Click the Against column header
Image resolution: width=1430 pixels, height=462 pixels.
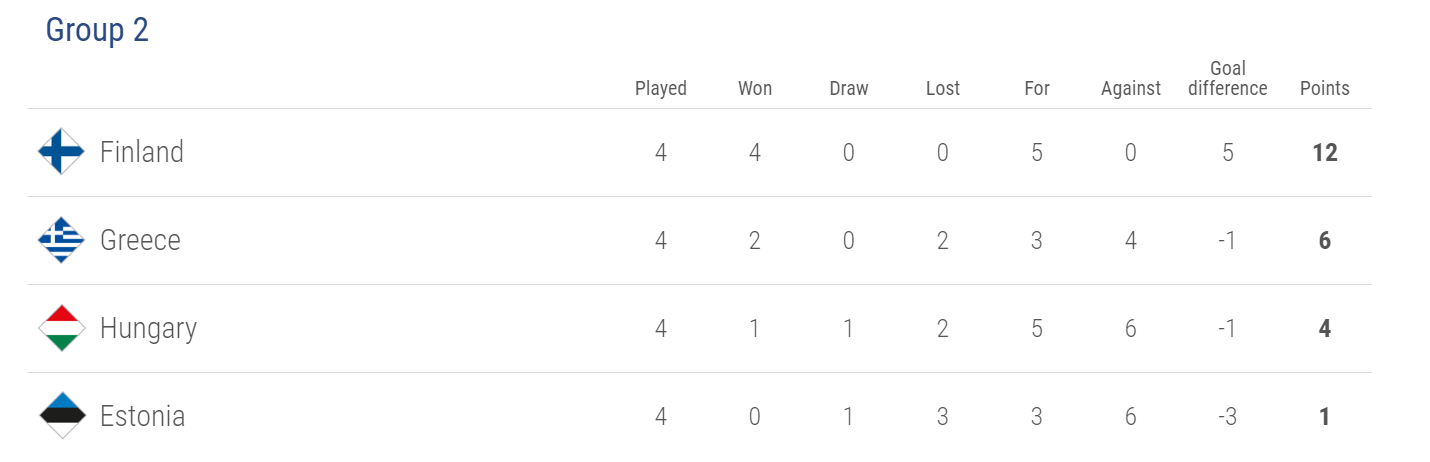(1131, 88)
